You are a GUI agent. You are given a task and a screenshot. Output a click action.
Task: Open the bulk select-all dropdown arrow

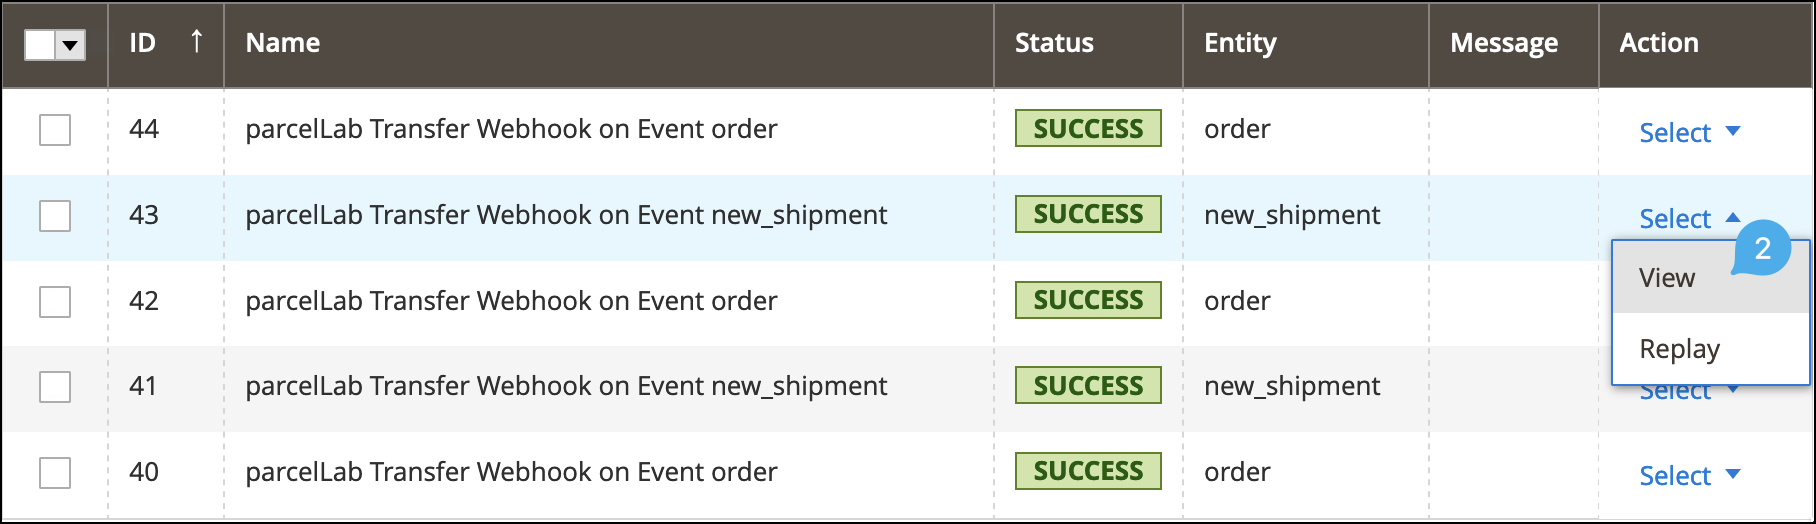tap(70, 45)
